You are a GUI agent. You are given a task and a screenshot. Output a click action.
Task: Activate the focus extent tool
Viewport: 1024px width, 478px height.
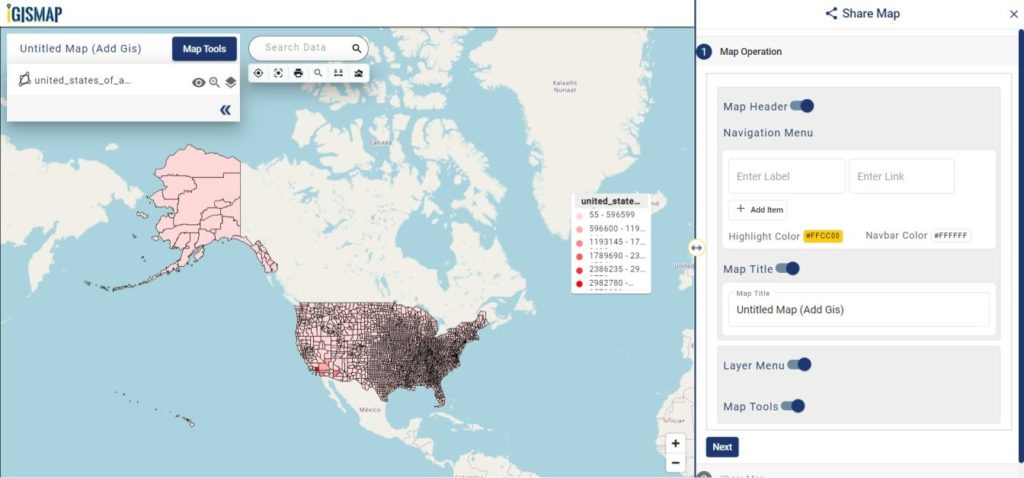point(278,73)
